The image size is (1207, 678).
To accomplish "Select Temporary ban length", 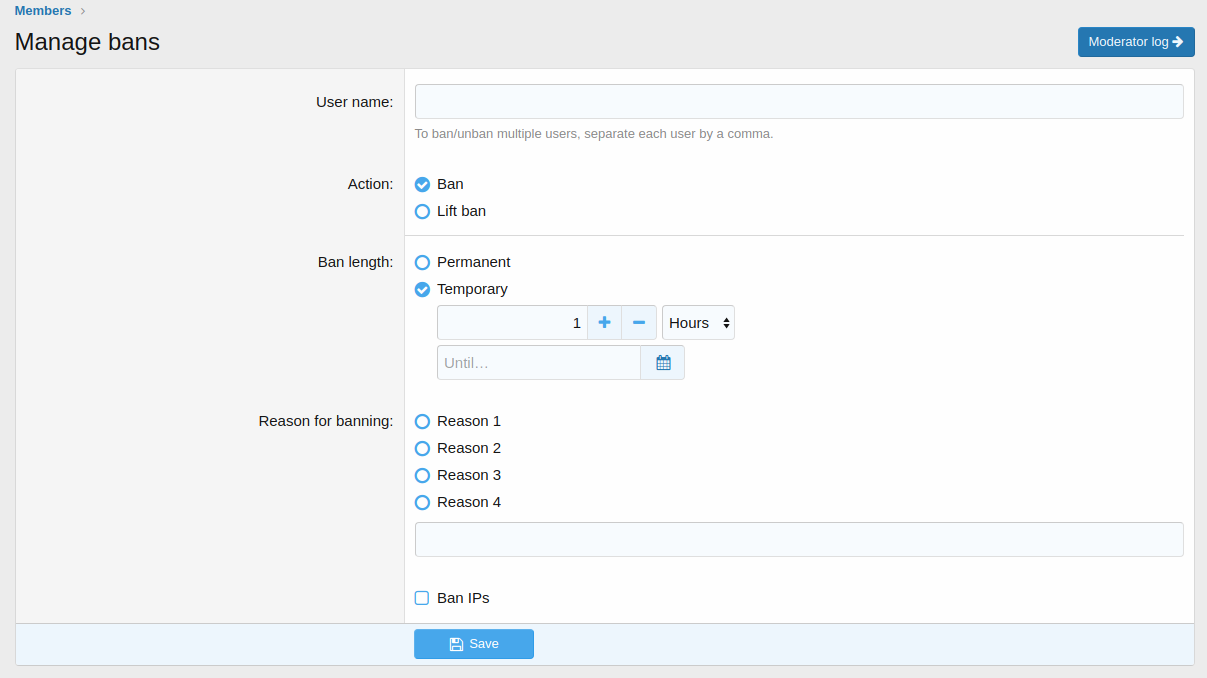I will click(x=423, y=289).
